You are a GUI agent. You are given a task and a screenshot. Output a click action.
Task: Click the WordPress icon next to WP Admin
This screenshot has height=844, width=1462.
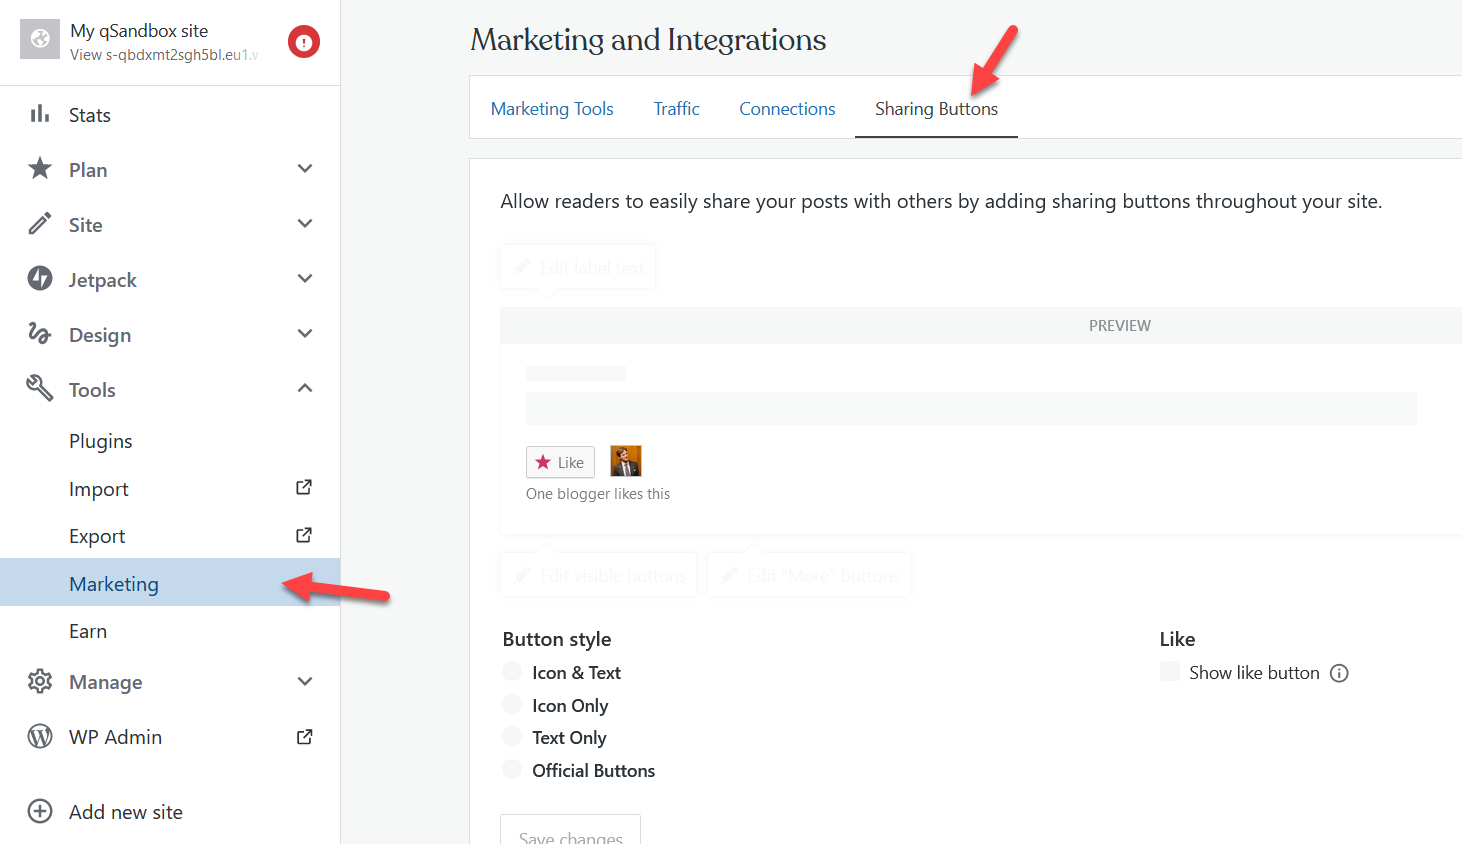(40, 736)
